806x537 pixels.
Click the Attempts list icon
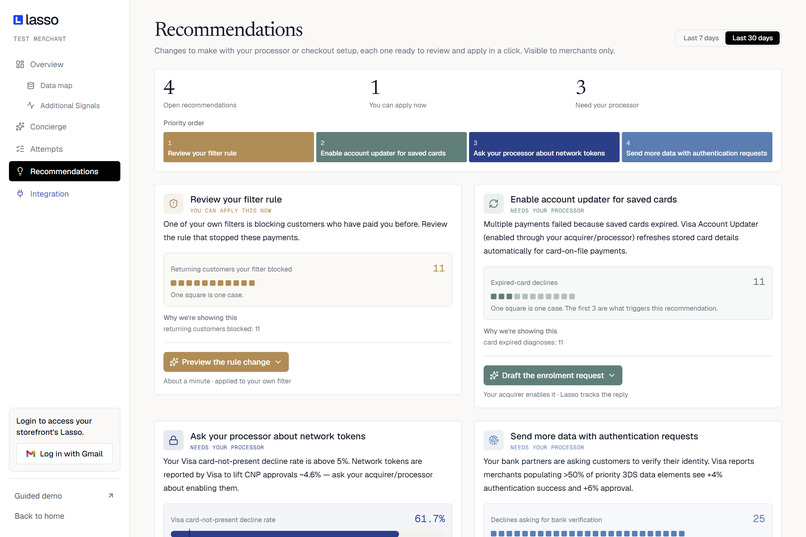(x=20, y=149)
